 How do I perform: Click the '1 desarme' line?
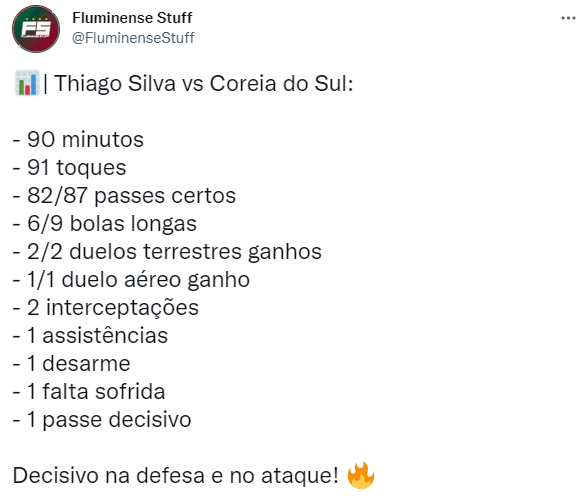[x=71, y=363]
